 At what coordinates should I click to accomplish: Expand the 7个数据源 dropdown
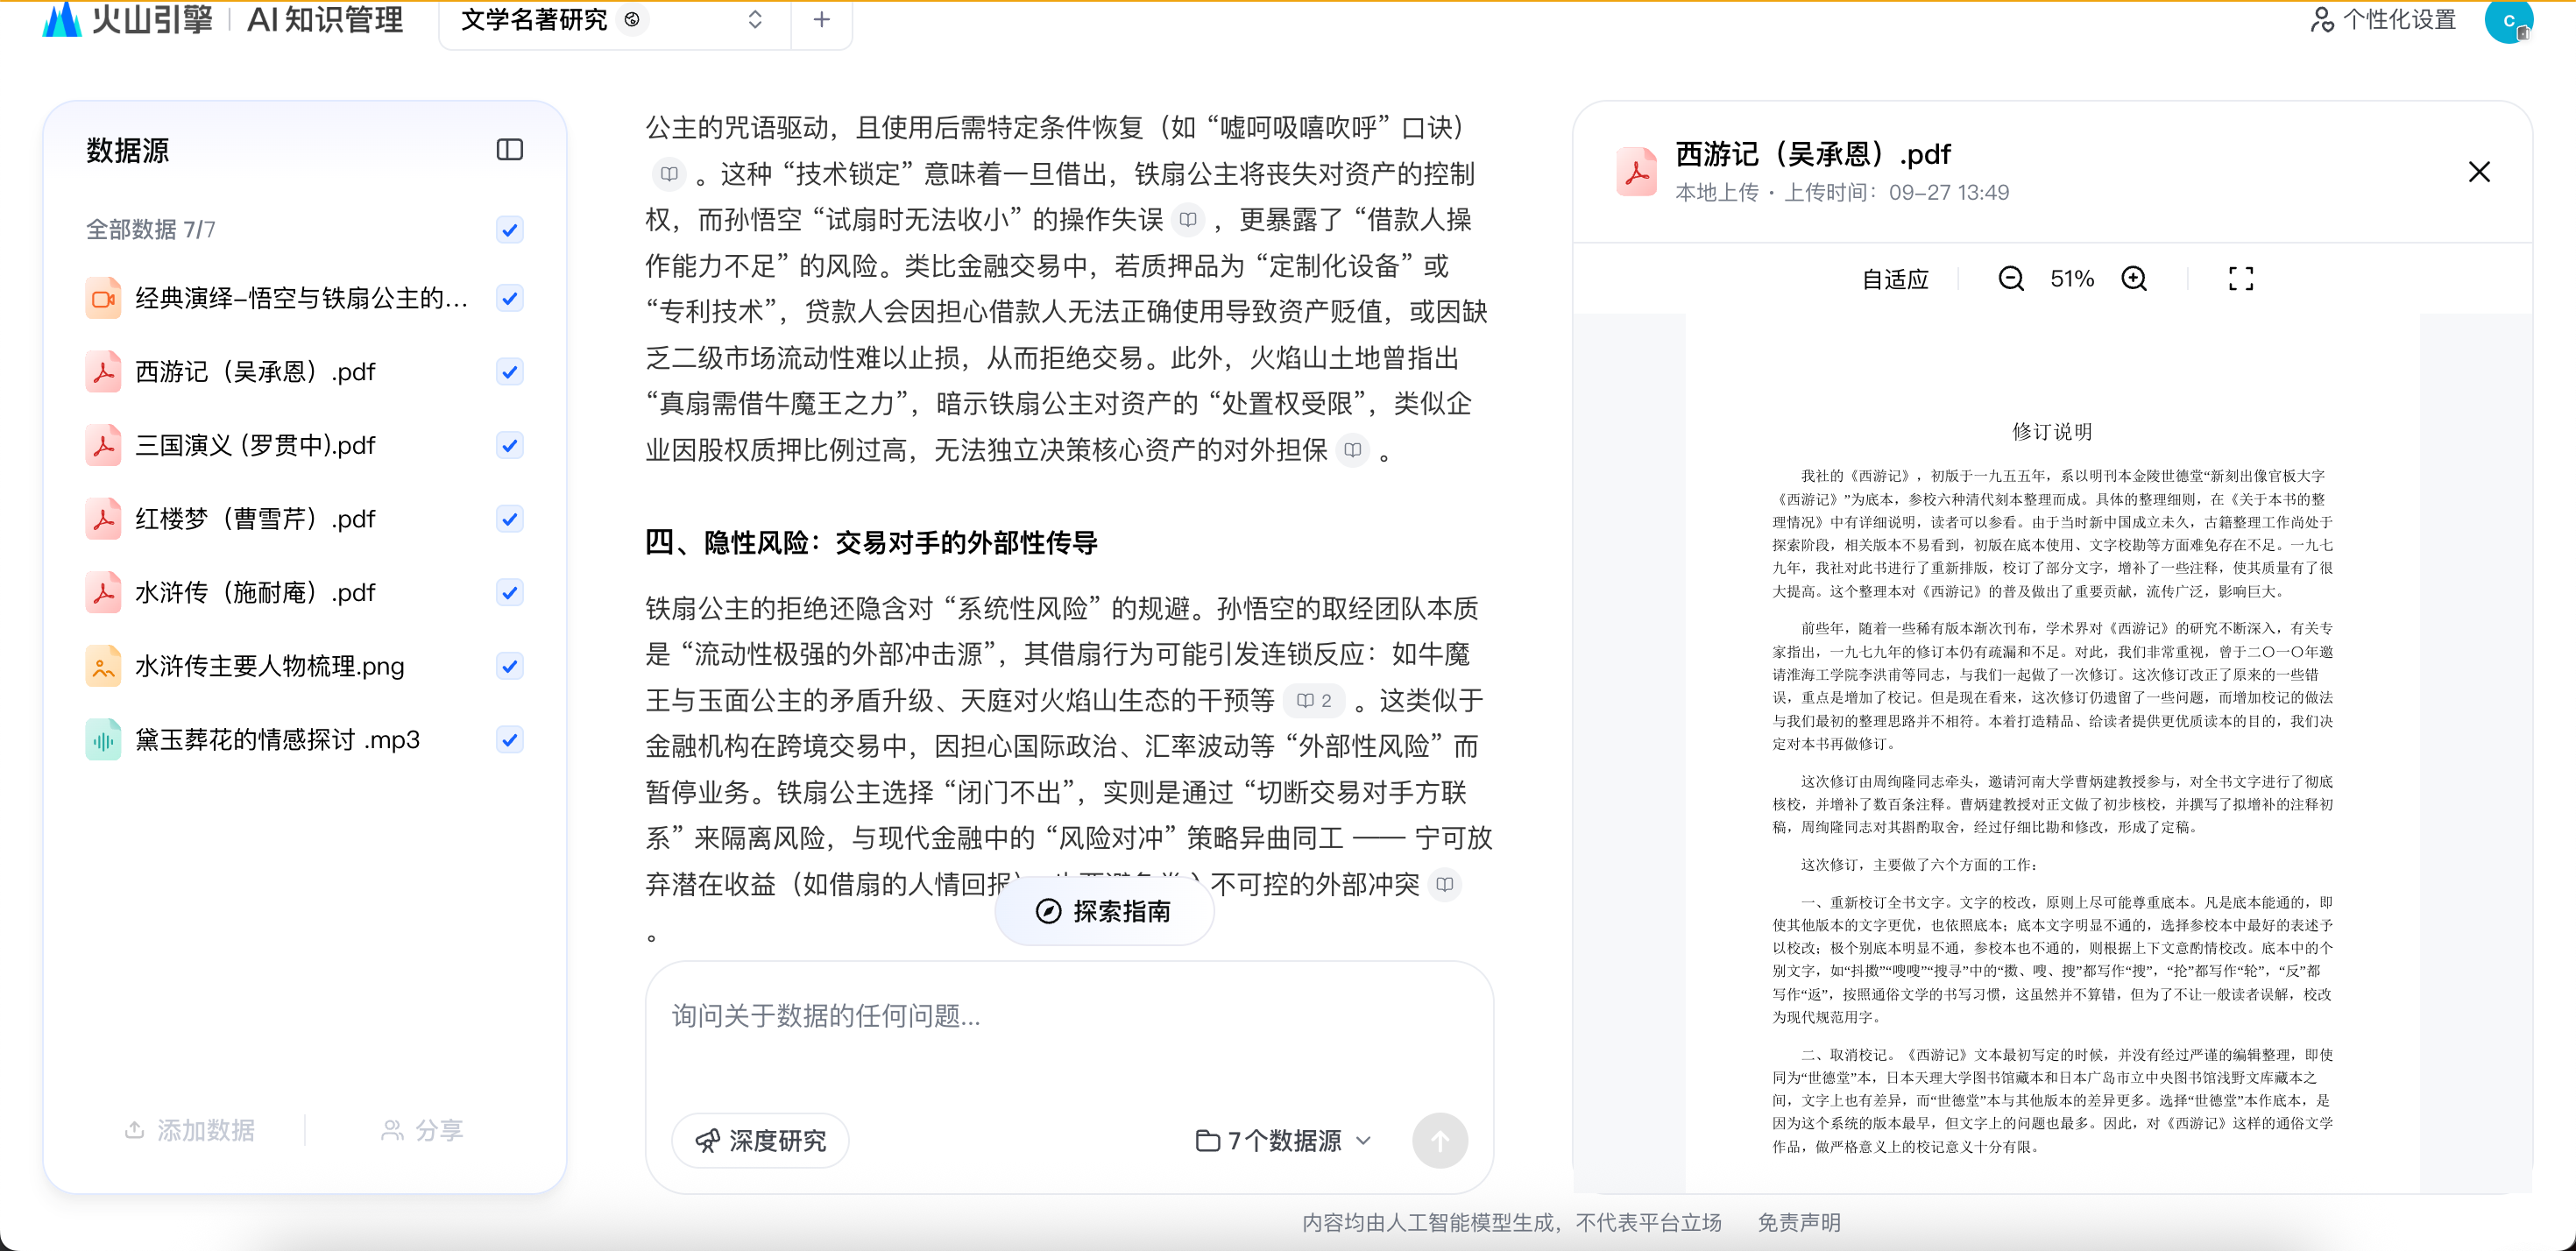click(1284, 1140)
